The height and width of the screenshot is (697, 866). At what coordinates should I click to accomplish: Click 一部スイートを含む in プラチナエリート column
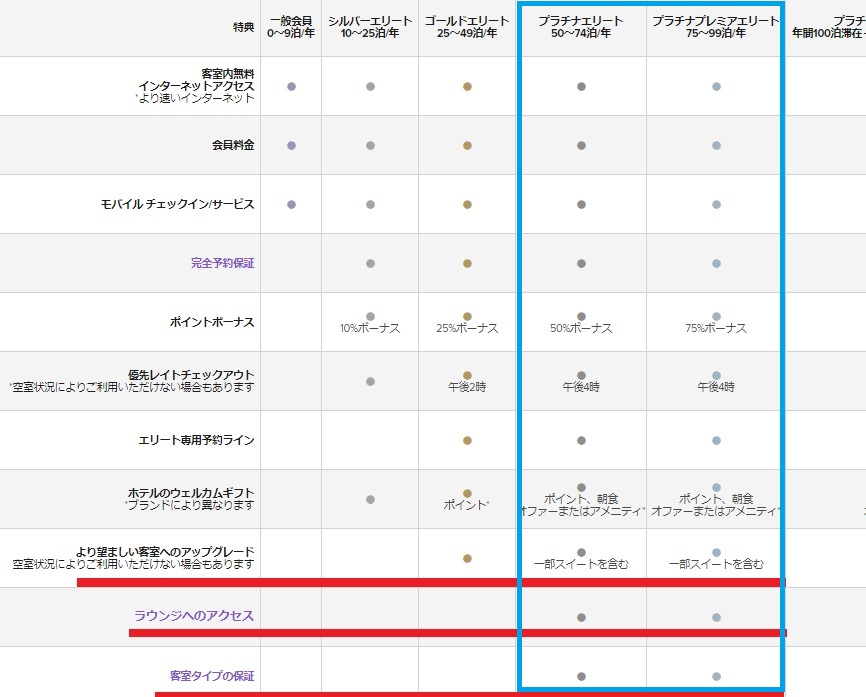(x=581, y=564)
